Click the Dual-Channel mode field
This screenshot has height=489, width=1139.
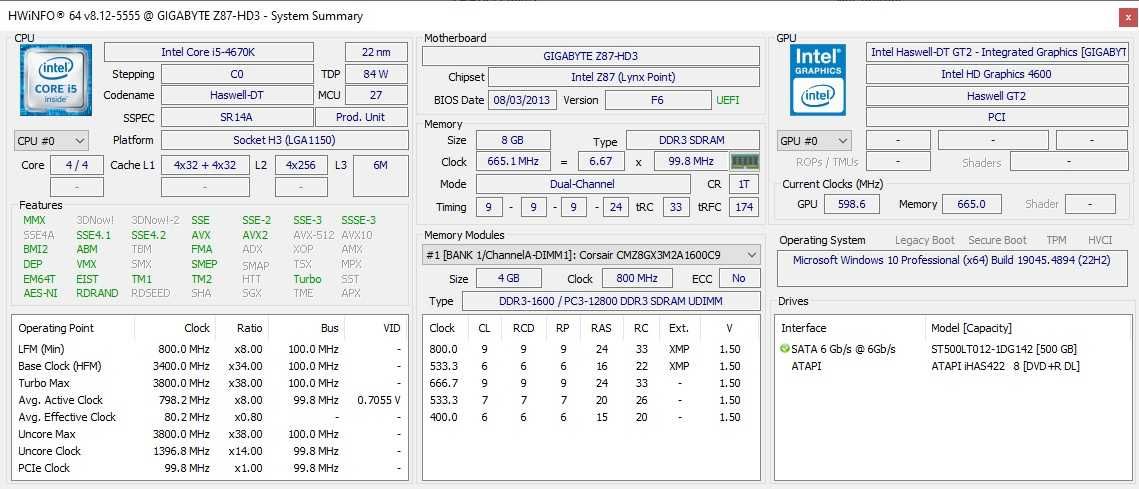583,184
